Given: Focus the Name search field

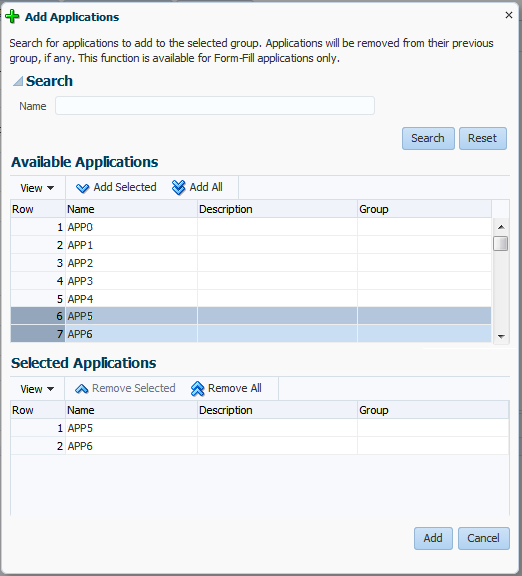Looking at the screenshot, I should pos(215,106).
